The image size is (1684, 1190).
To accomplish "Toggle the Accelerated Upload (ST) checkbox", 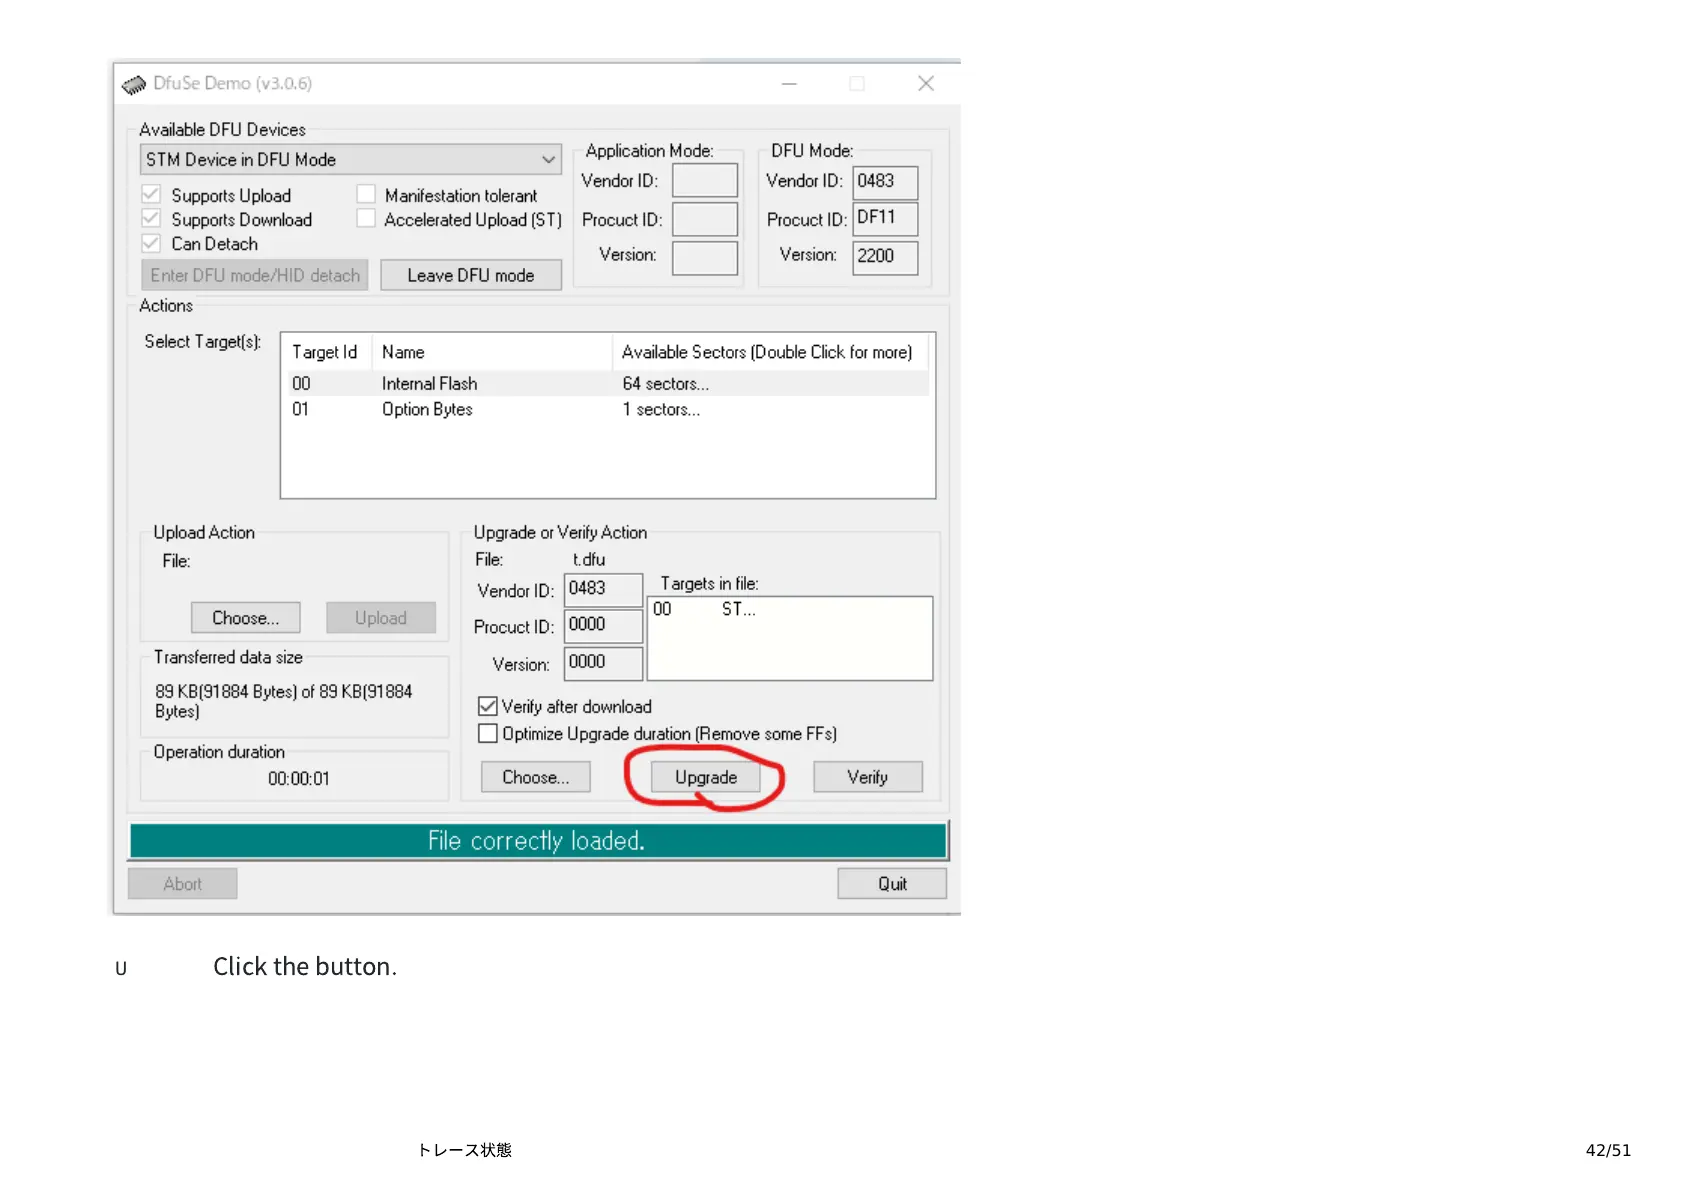I will click(x=367, y=219).
